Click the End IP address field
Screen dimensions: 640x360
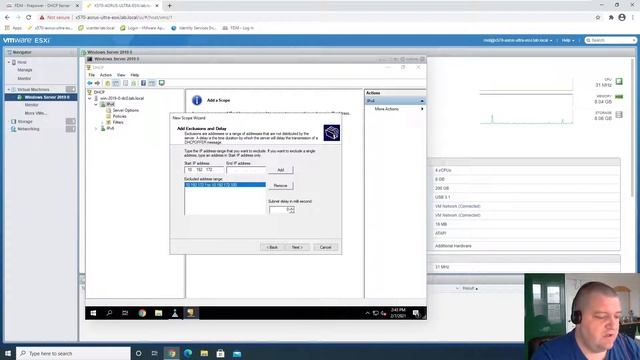[x=246, y=170]
